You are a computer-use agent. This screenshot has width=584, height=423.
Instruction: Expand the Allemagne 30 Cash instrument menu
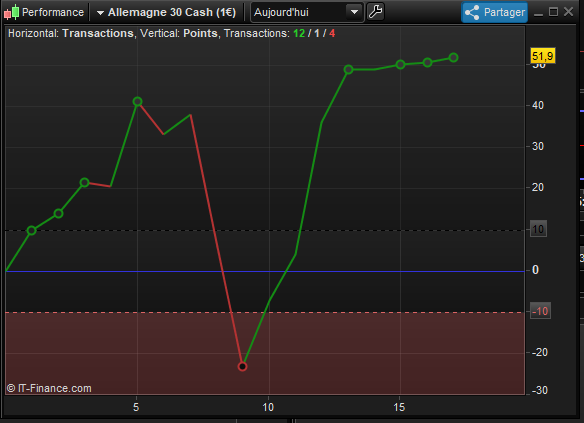point(166,12)
